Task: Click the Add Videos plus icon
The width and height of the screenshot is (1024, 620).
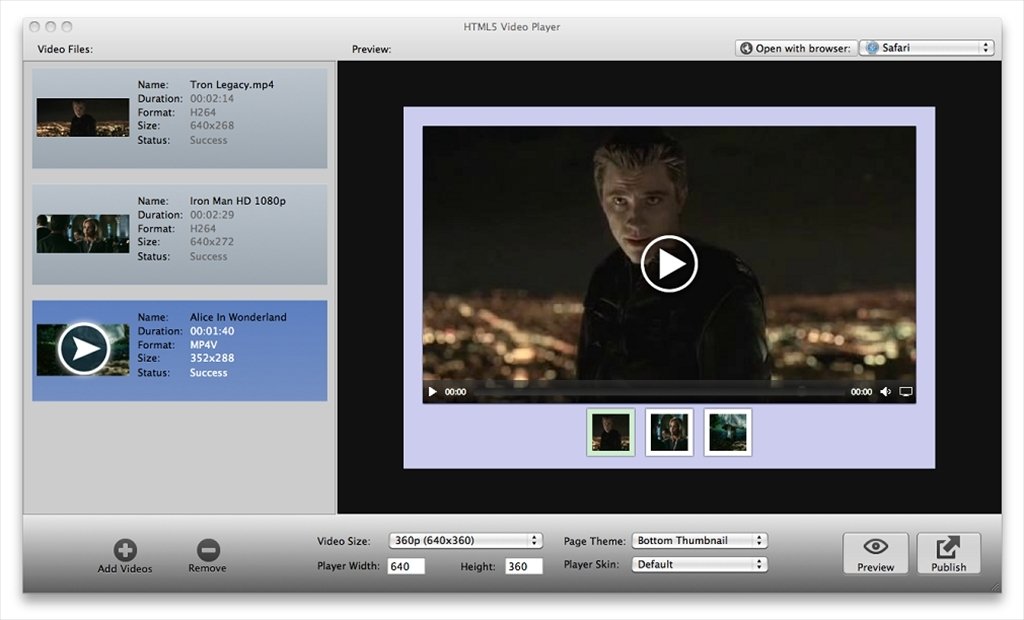Action: click(124, 550)
